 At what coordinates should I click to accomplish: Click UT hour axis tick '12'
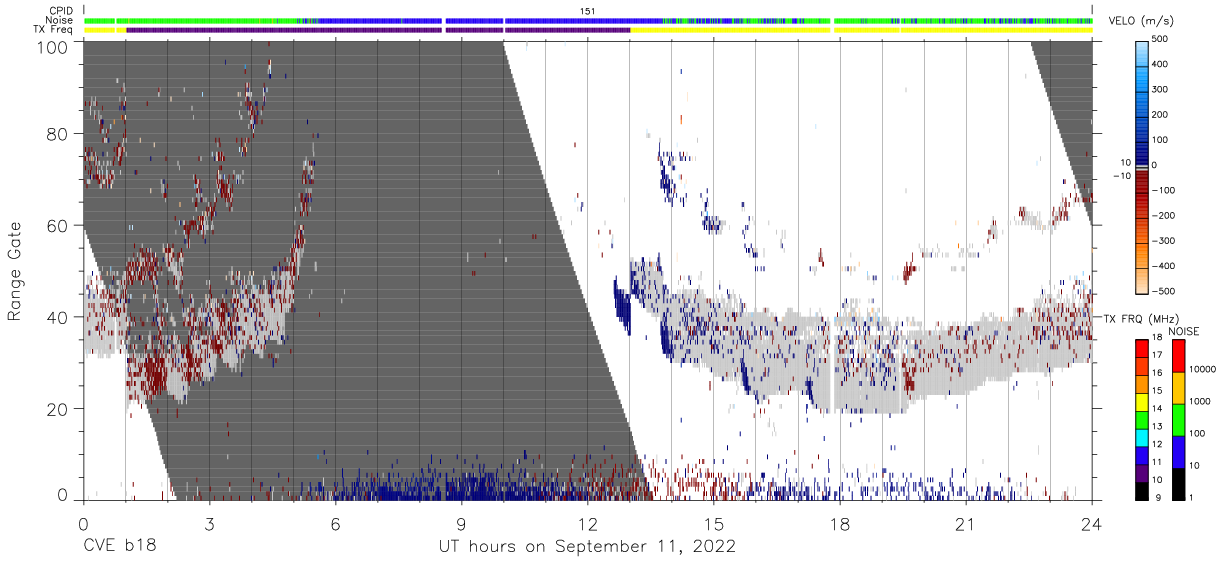pos(588,523)
